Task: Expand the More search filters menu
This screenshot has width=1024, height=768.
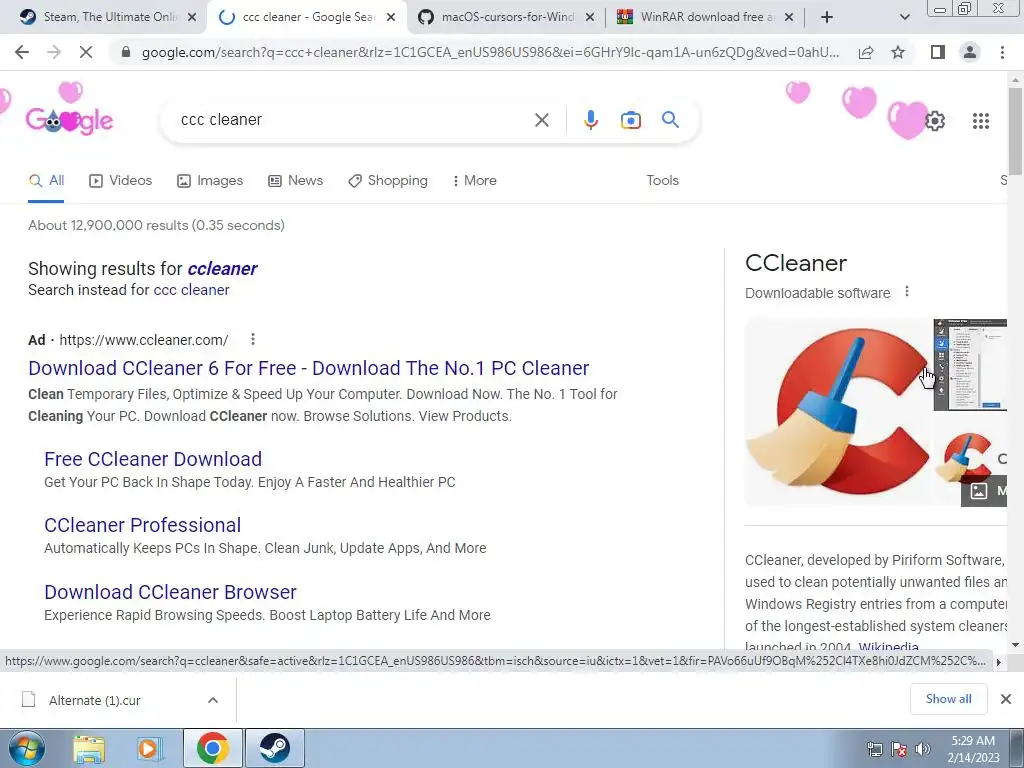Action: [474, 180]
